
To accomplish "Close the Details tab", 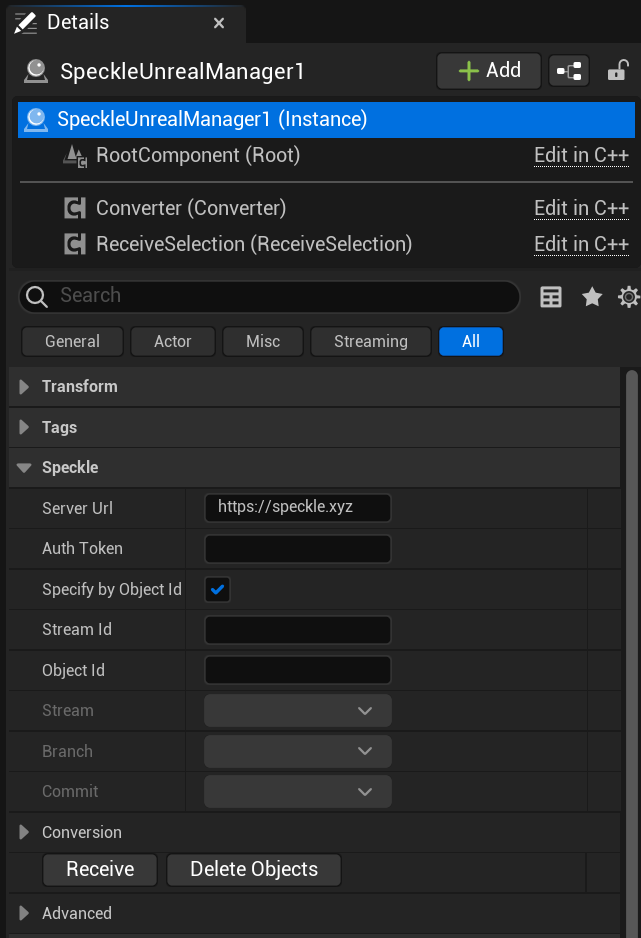I will 219,23.
